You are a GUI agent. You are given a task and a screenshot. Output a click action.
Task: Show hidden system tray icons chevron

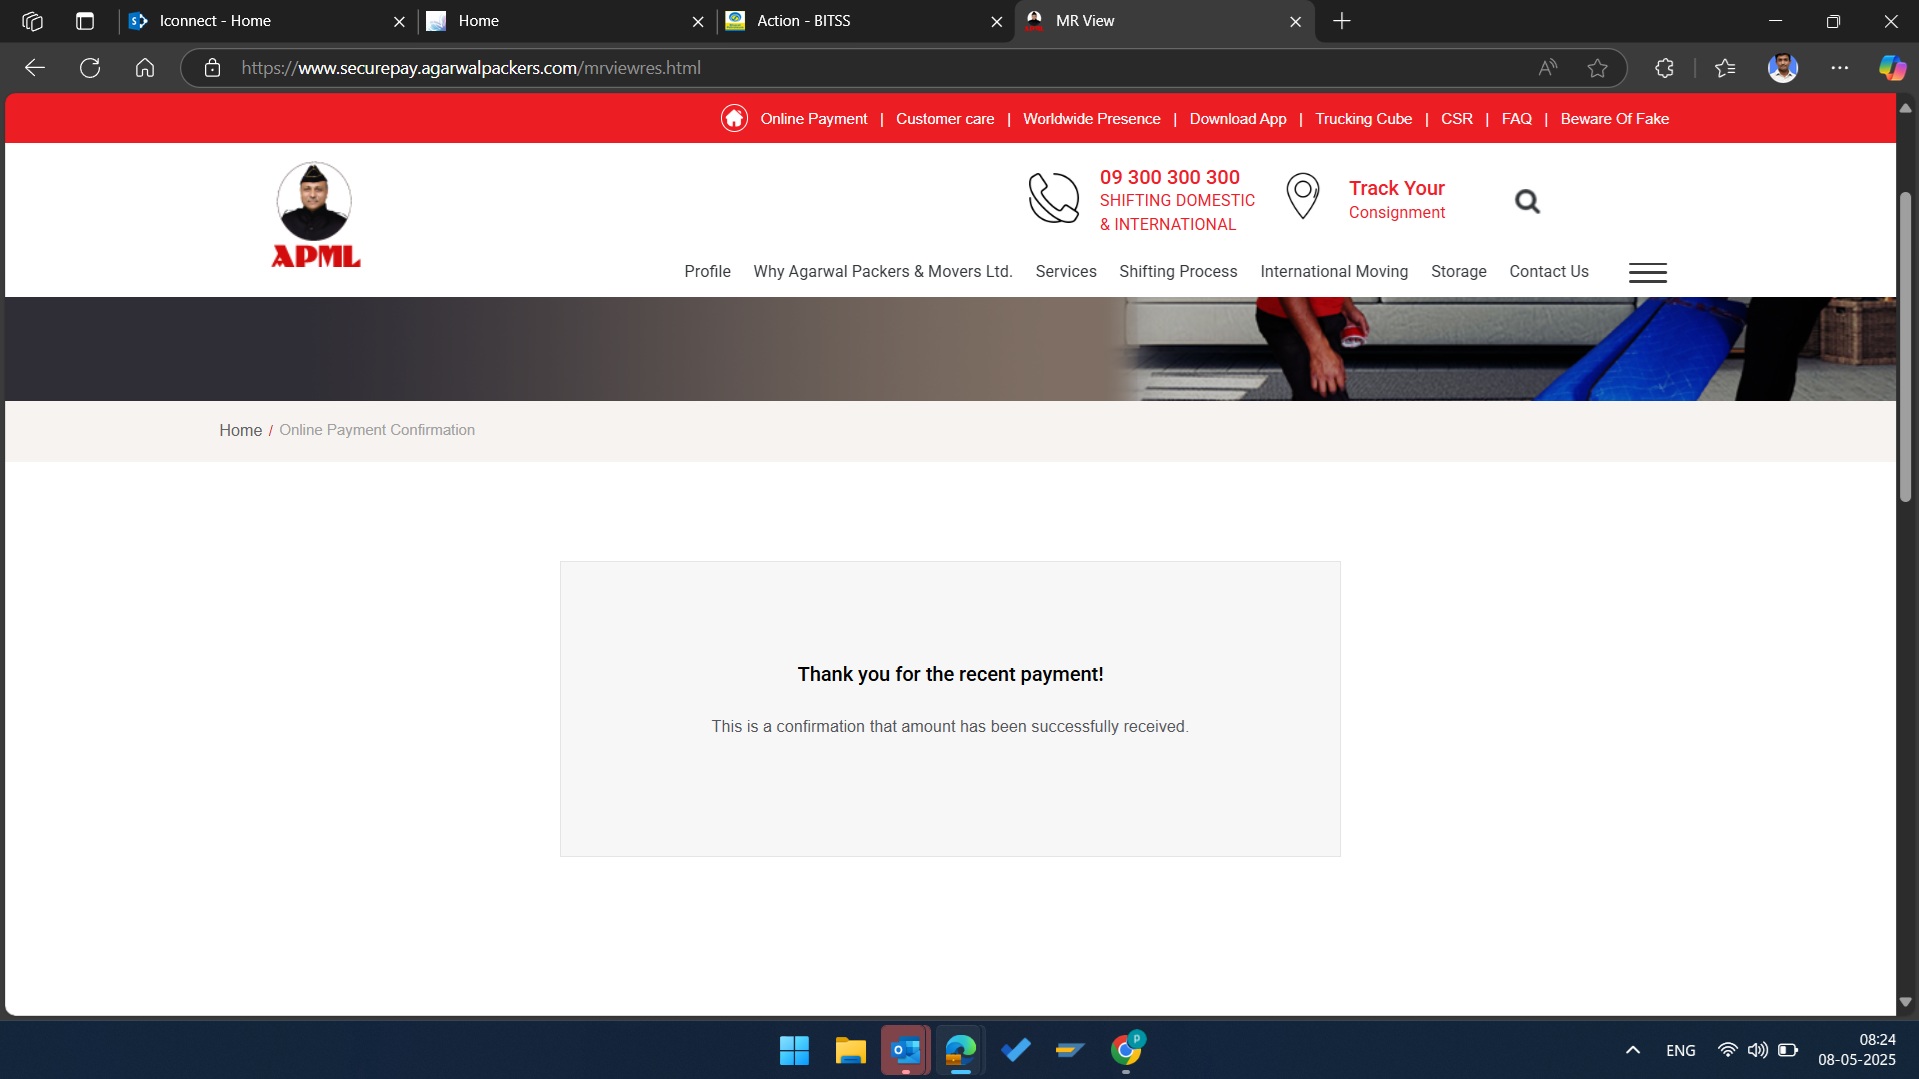[1632, 1050]
